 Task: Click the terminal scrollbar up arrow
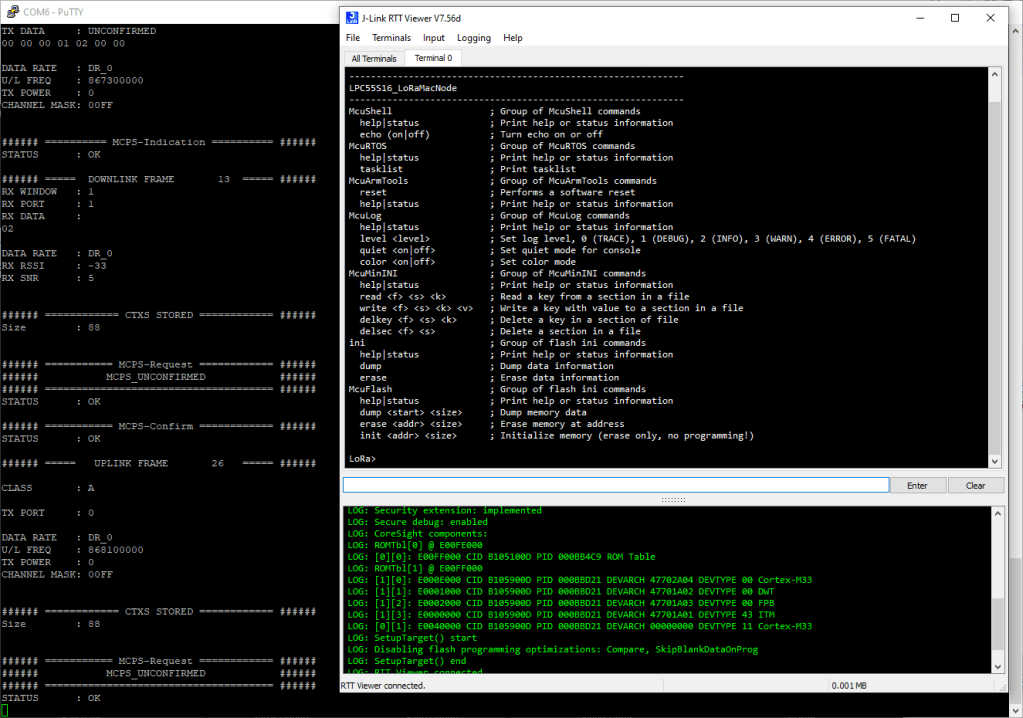point(994,75)
